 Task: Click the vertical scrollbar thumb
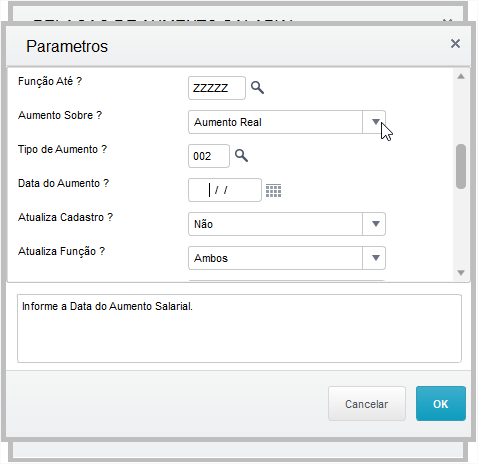click(x=461, y=166)
